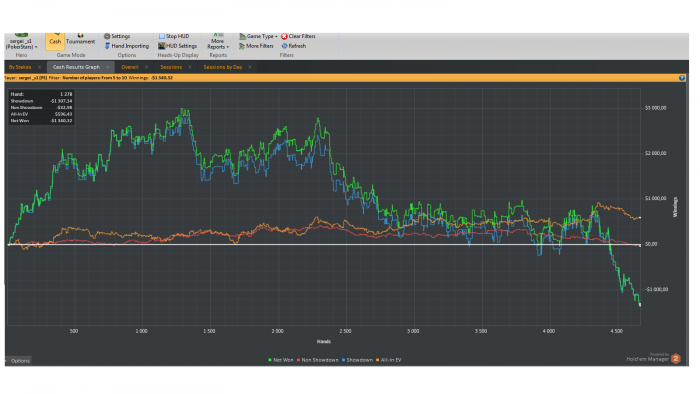The image size is (700, 394).
Task: Expand the Game Type dropdown
Action: [x=258, y=36]
